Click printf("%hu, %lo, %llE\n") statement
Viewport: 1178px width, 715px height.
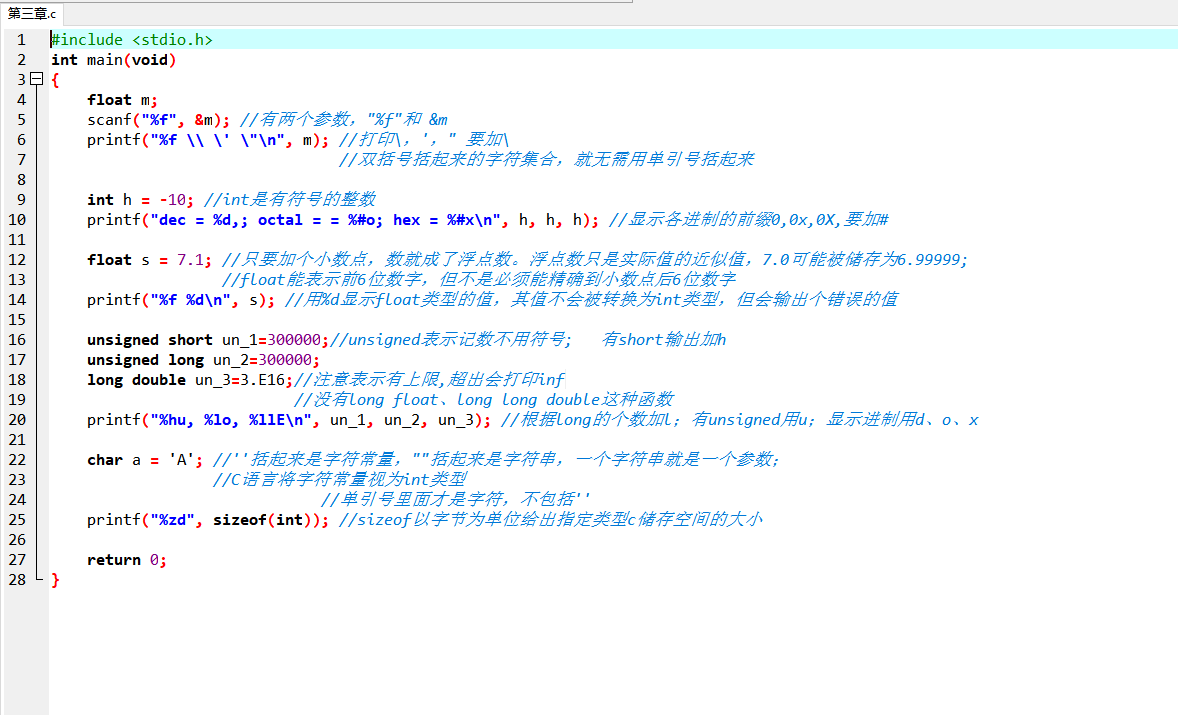(289, 420)
